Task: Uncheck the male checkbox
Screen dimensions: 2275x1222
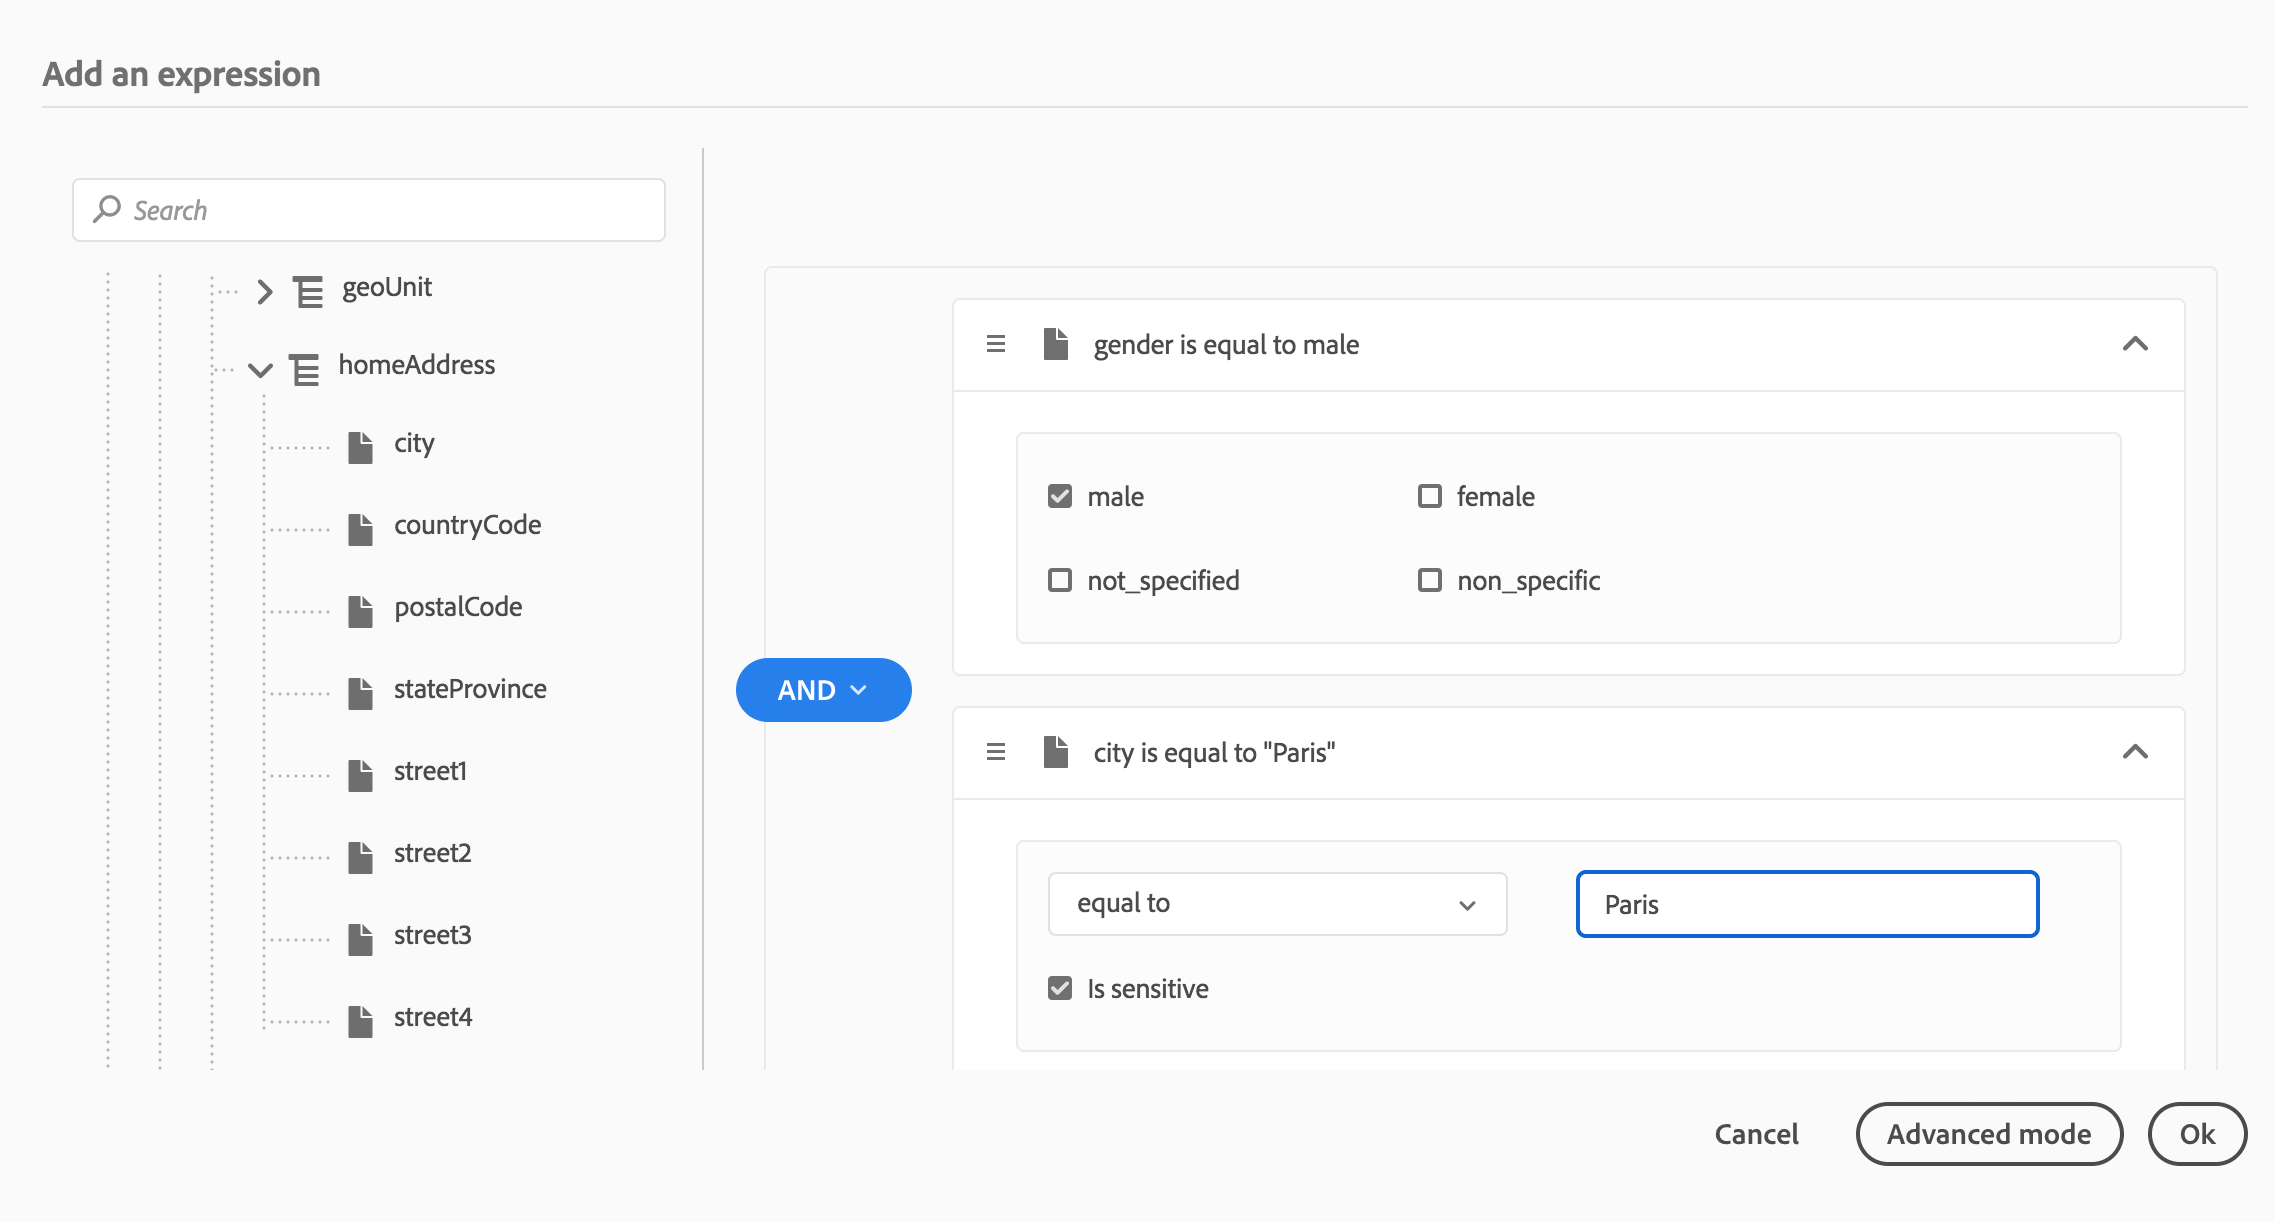Action: pyautogui.click(x=1060, y=496)
